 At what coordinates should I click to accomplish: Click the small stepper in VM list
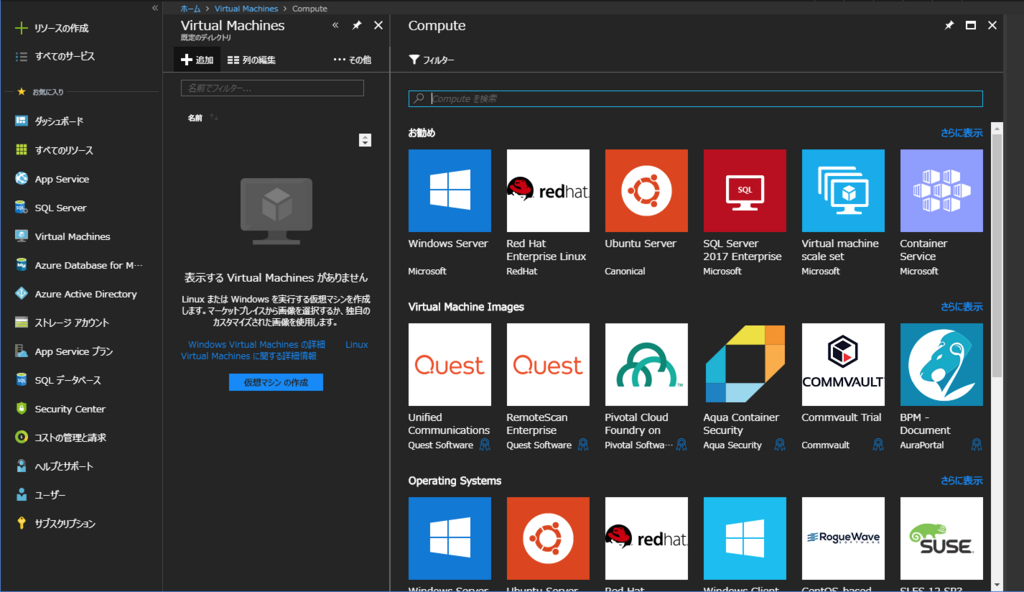click(365, 140)
